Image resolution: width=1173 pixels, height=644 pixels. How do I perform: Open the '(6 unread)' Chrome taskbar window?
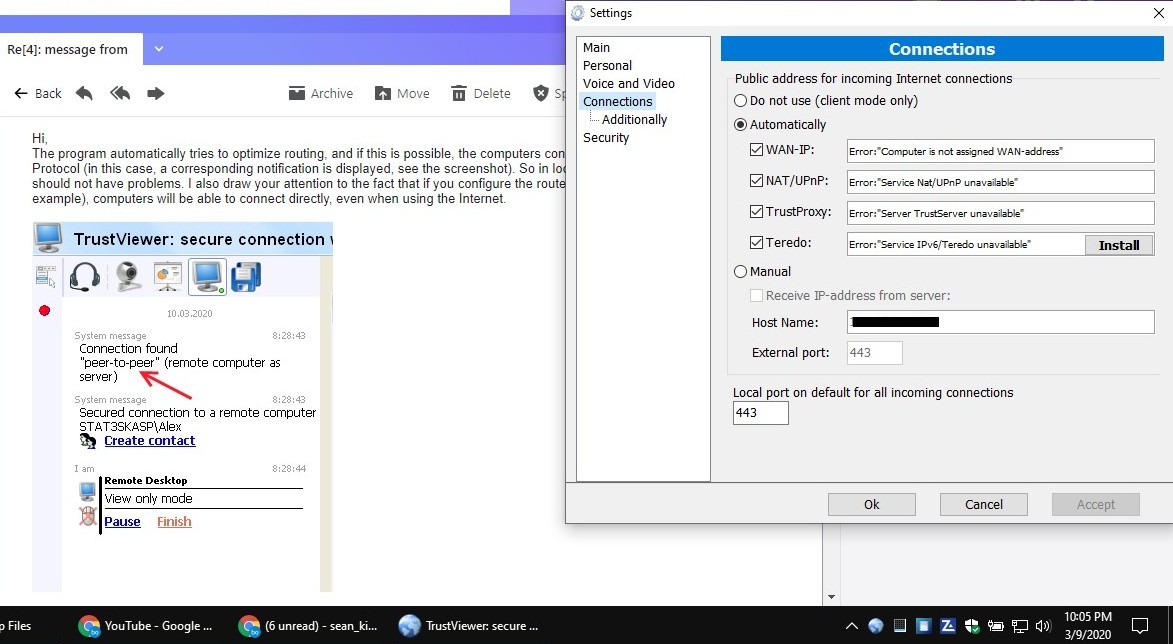(308, 625)
